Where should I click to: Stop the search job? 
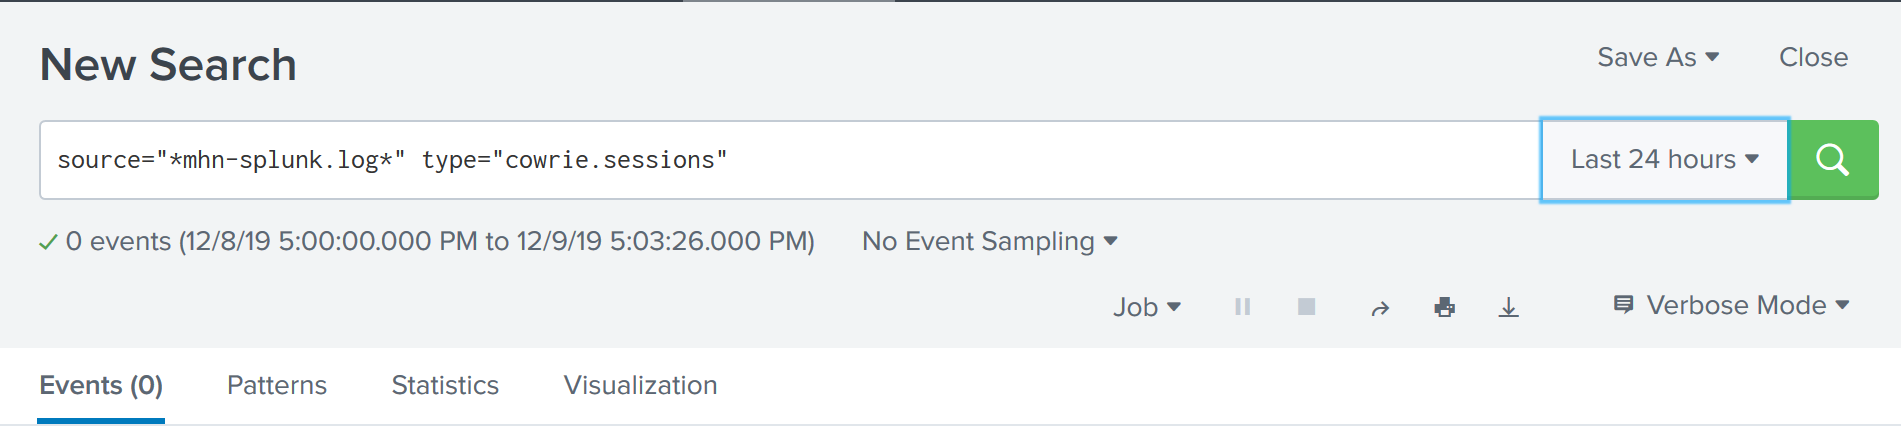tap(1306, 307)
